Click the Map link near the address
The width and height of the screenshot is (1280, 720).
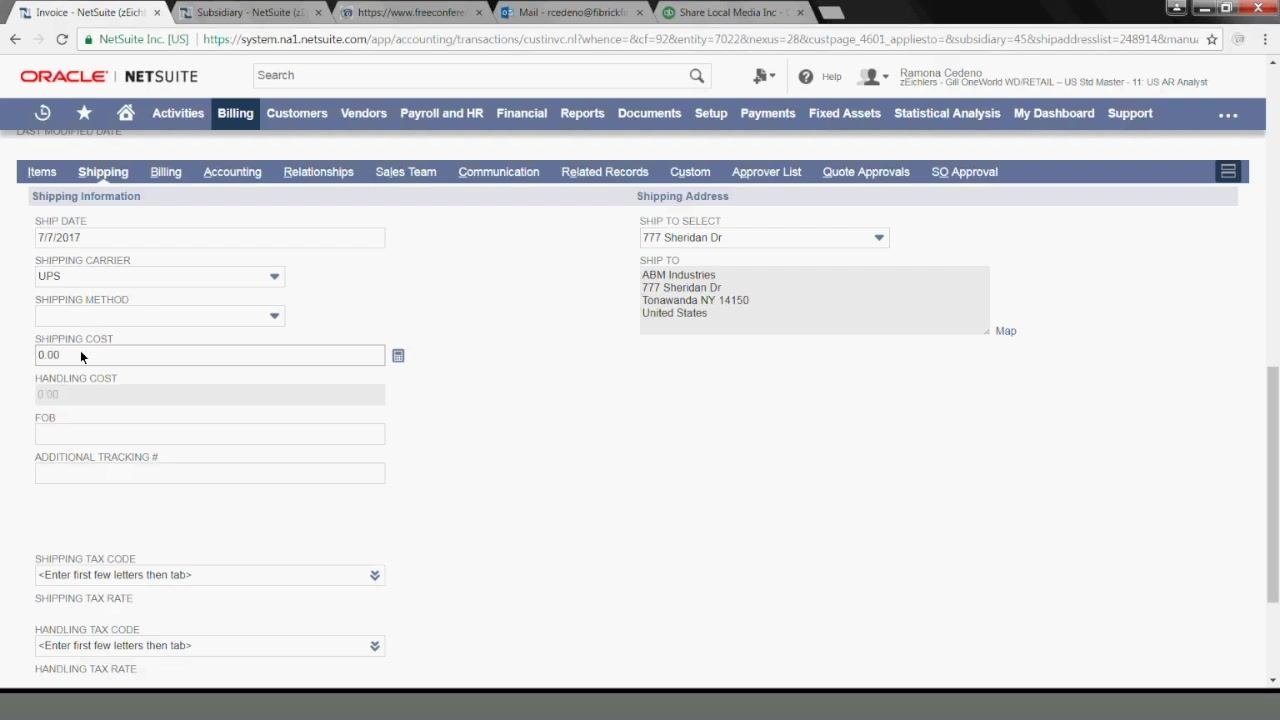(1006, 331)
